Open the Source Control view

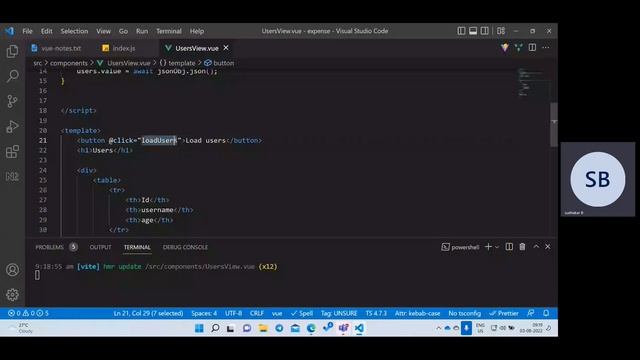(x=12, y=101)
